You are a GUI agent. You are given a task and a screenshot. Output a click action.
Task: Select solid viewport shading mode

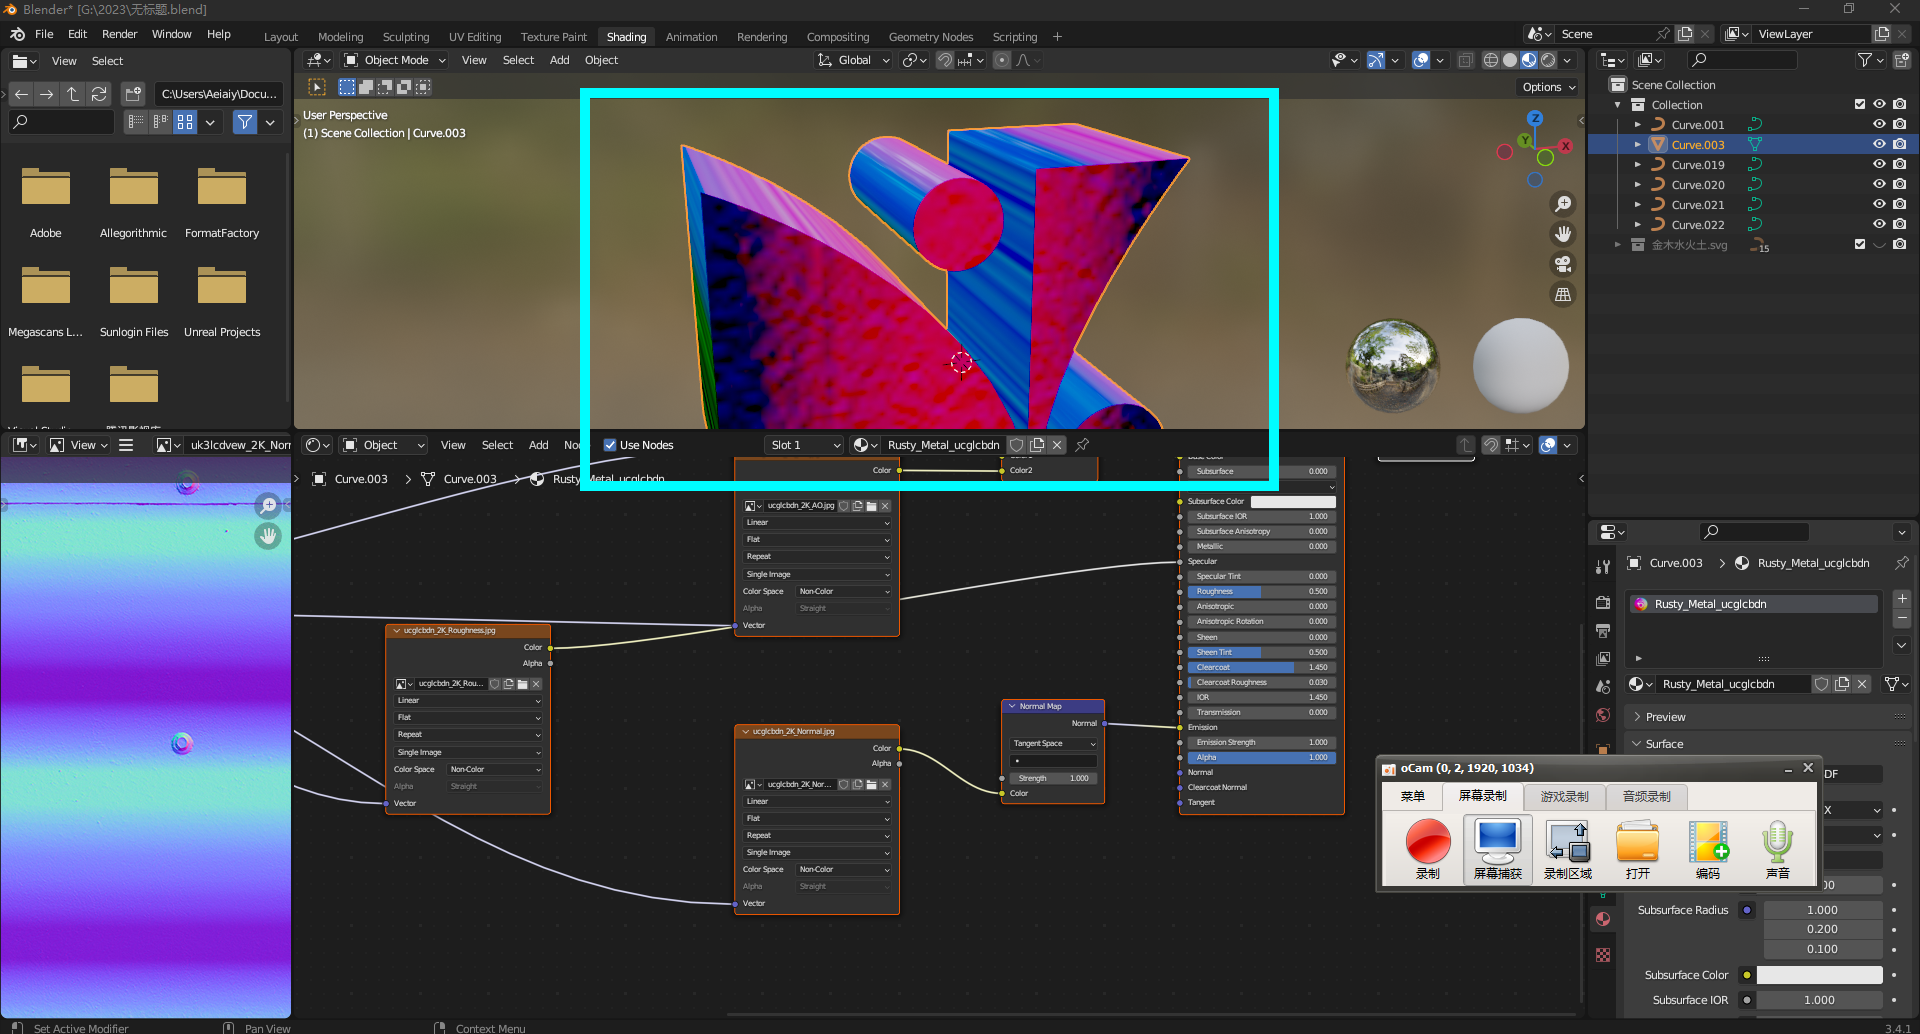[1509, 60]
